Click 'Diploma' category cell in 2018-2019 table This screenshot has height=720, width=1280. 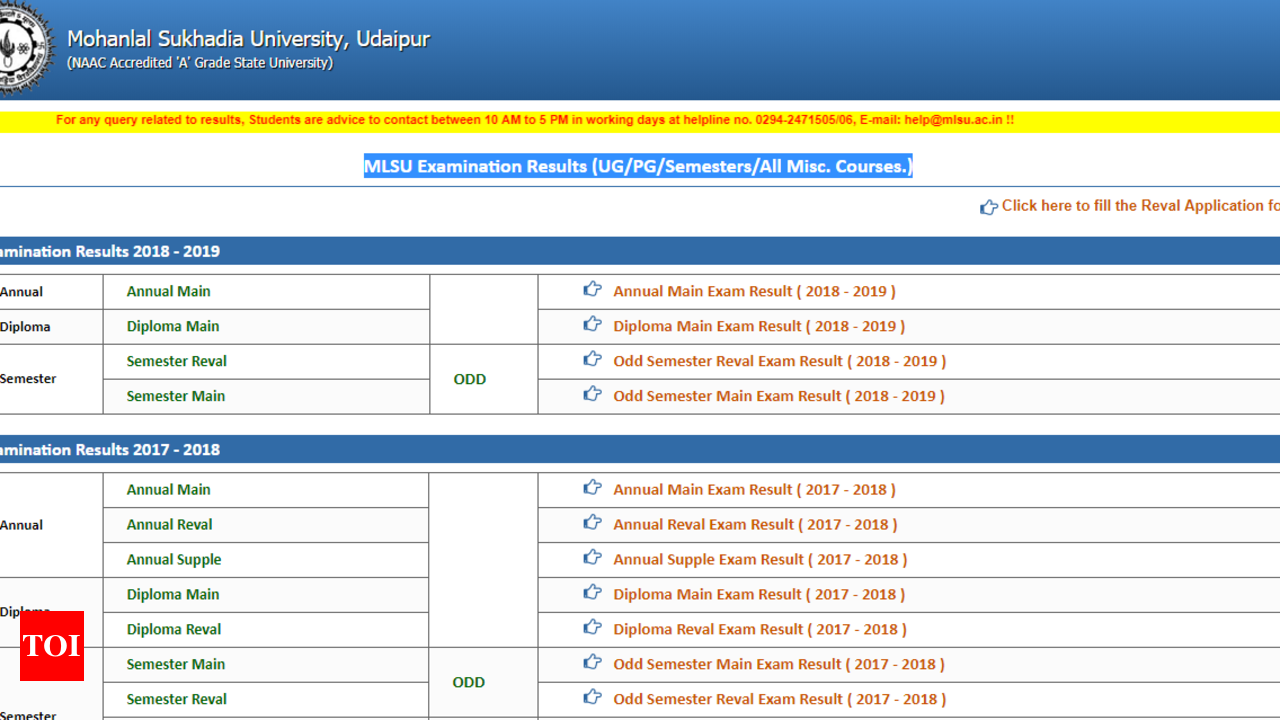click(x=51, y=327)
